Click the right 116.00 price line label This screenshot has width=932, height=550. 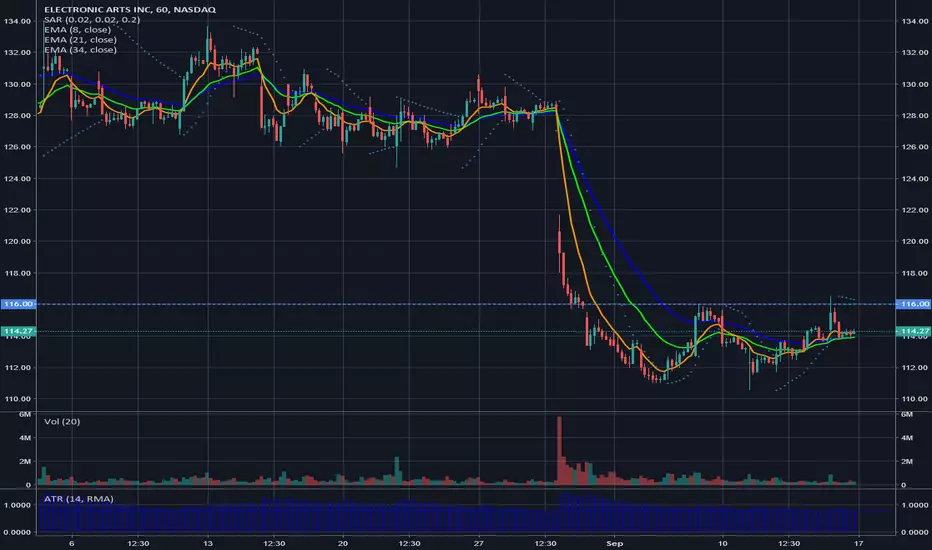tap(914, 304)
